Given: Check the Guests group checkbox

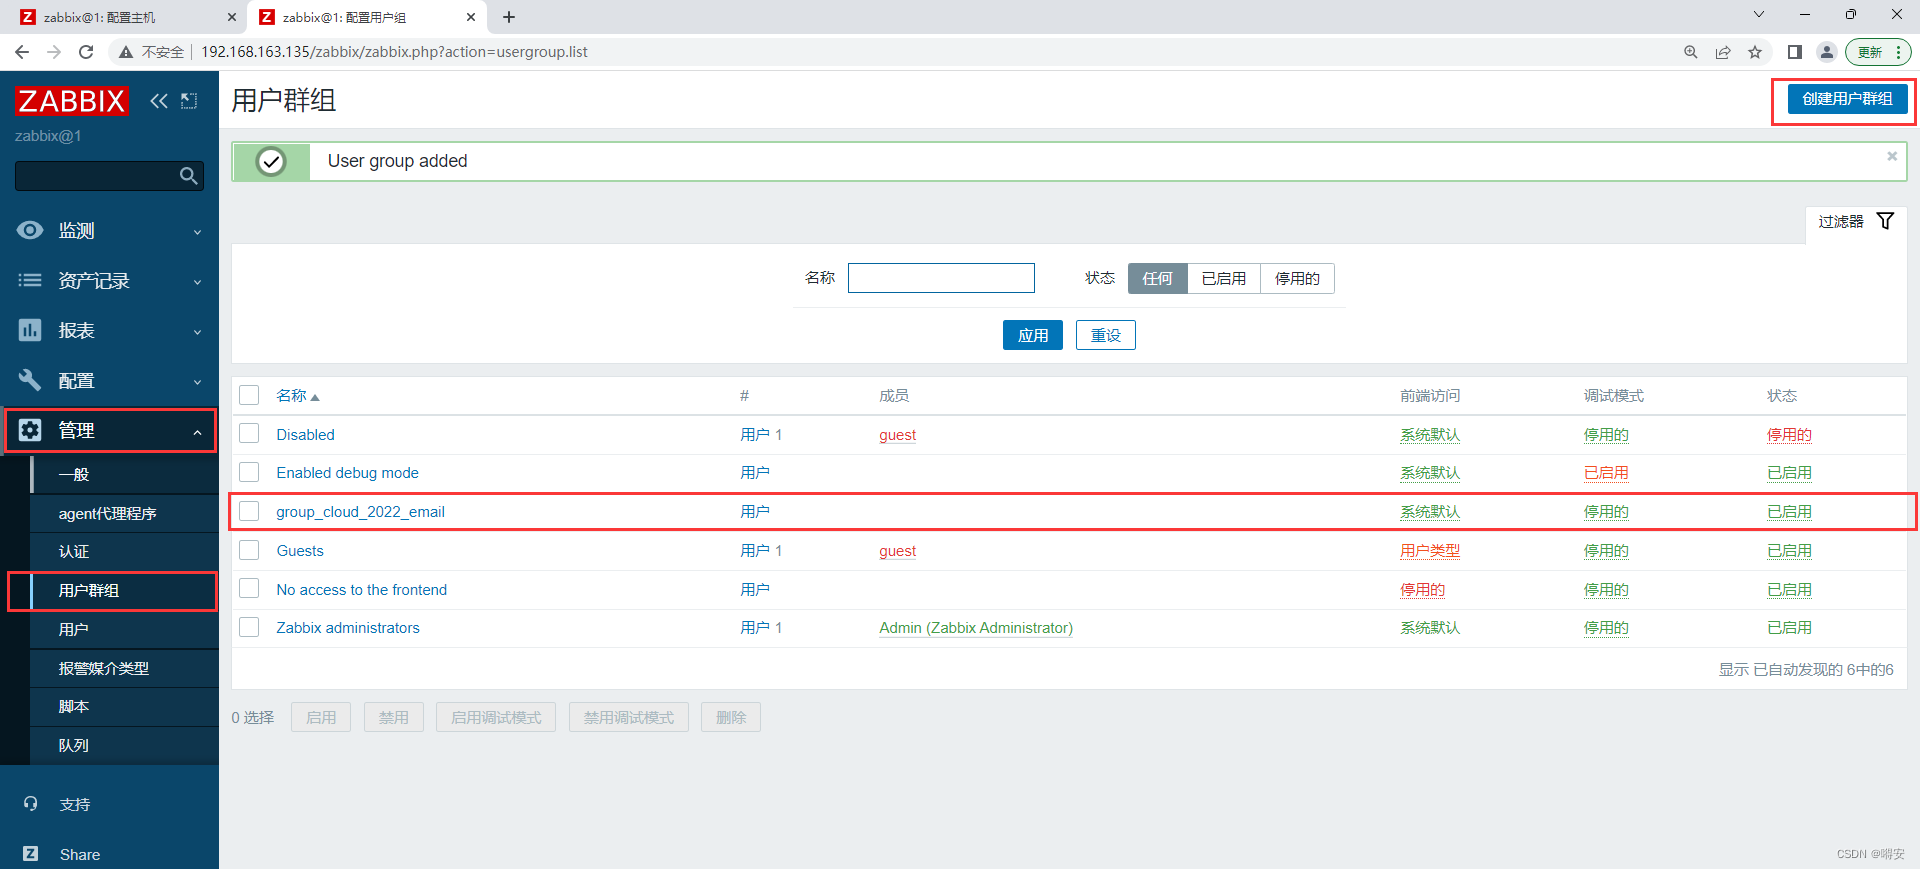Looking at the screenshot, I should [249, 550].
